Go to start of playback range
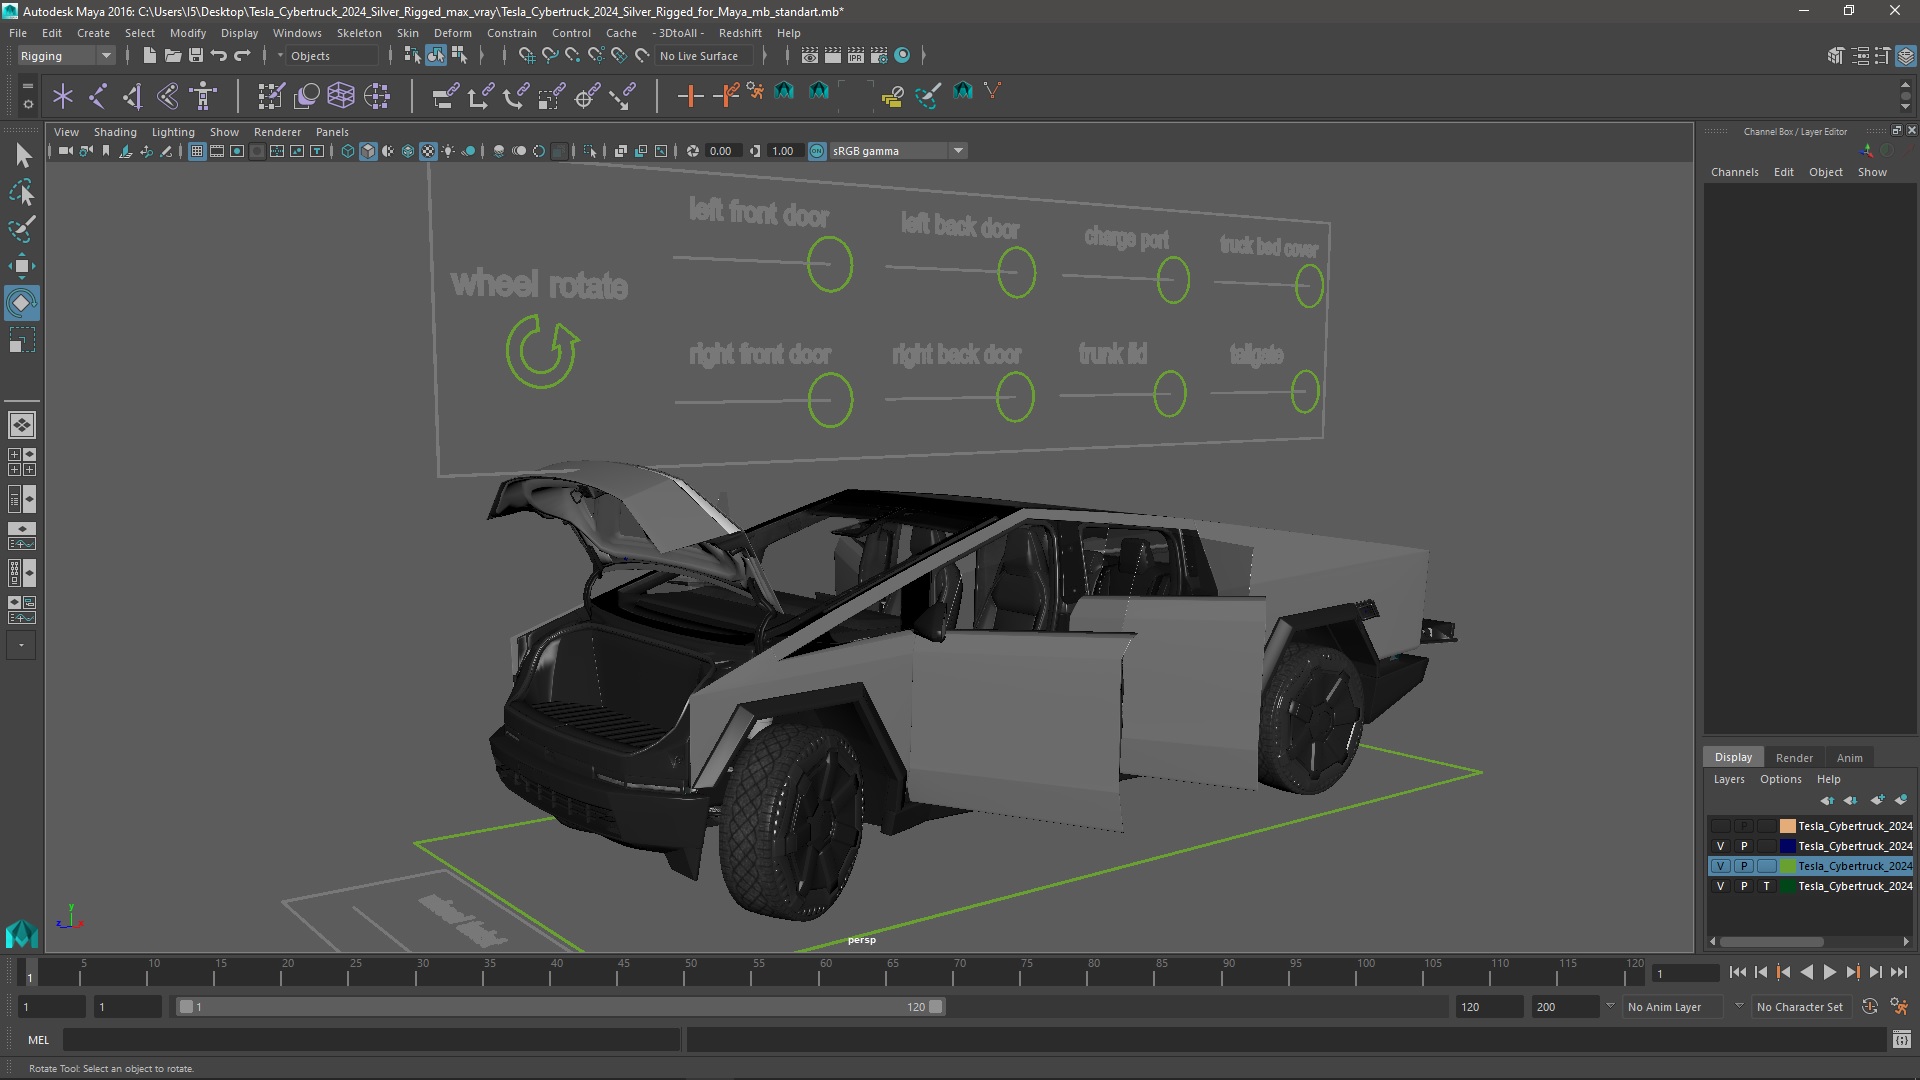The width and height of the screenshot is (1920, 1080). [1737, 972]
